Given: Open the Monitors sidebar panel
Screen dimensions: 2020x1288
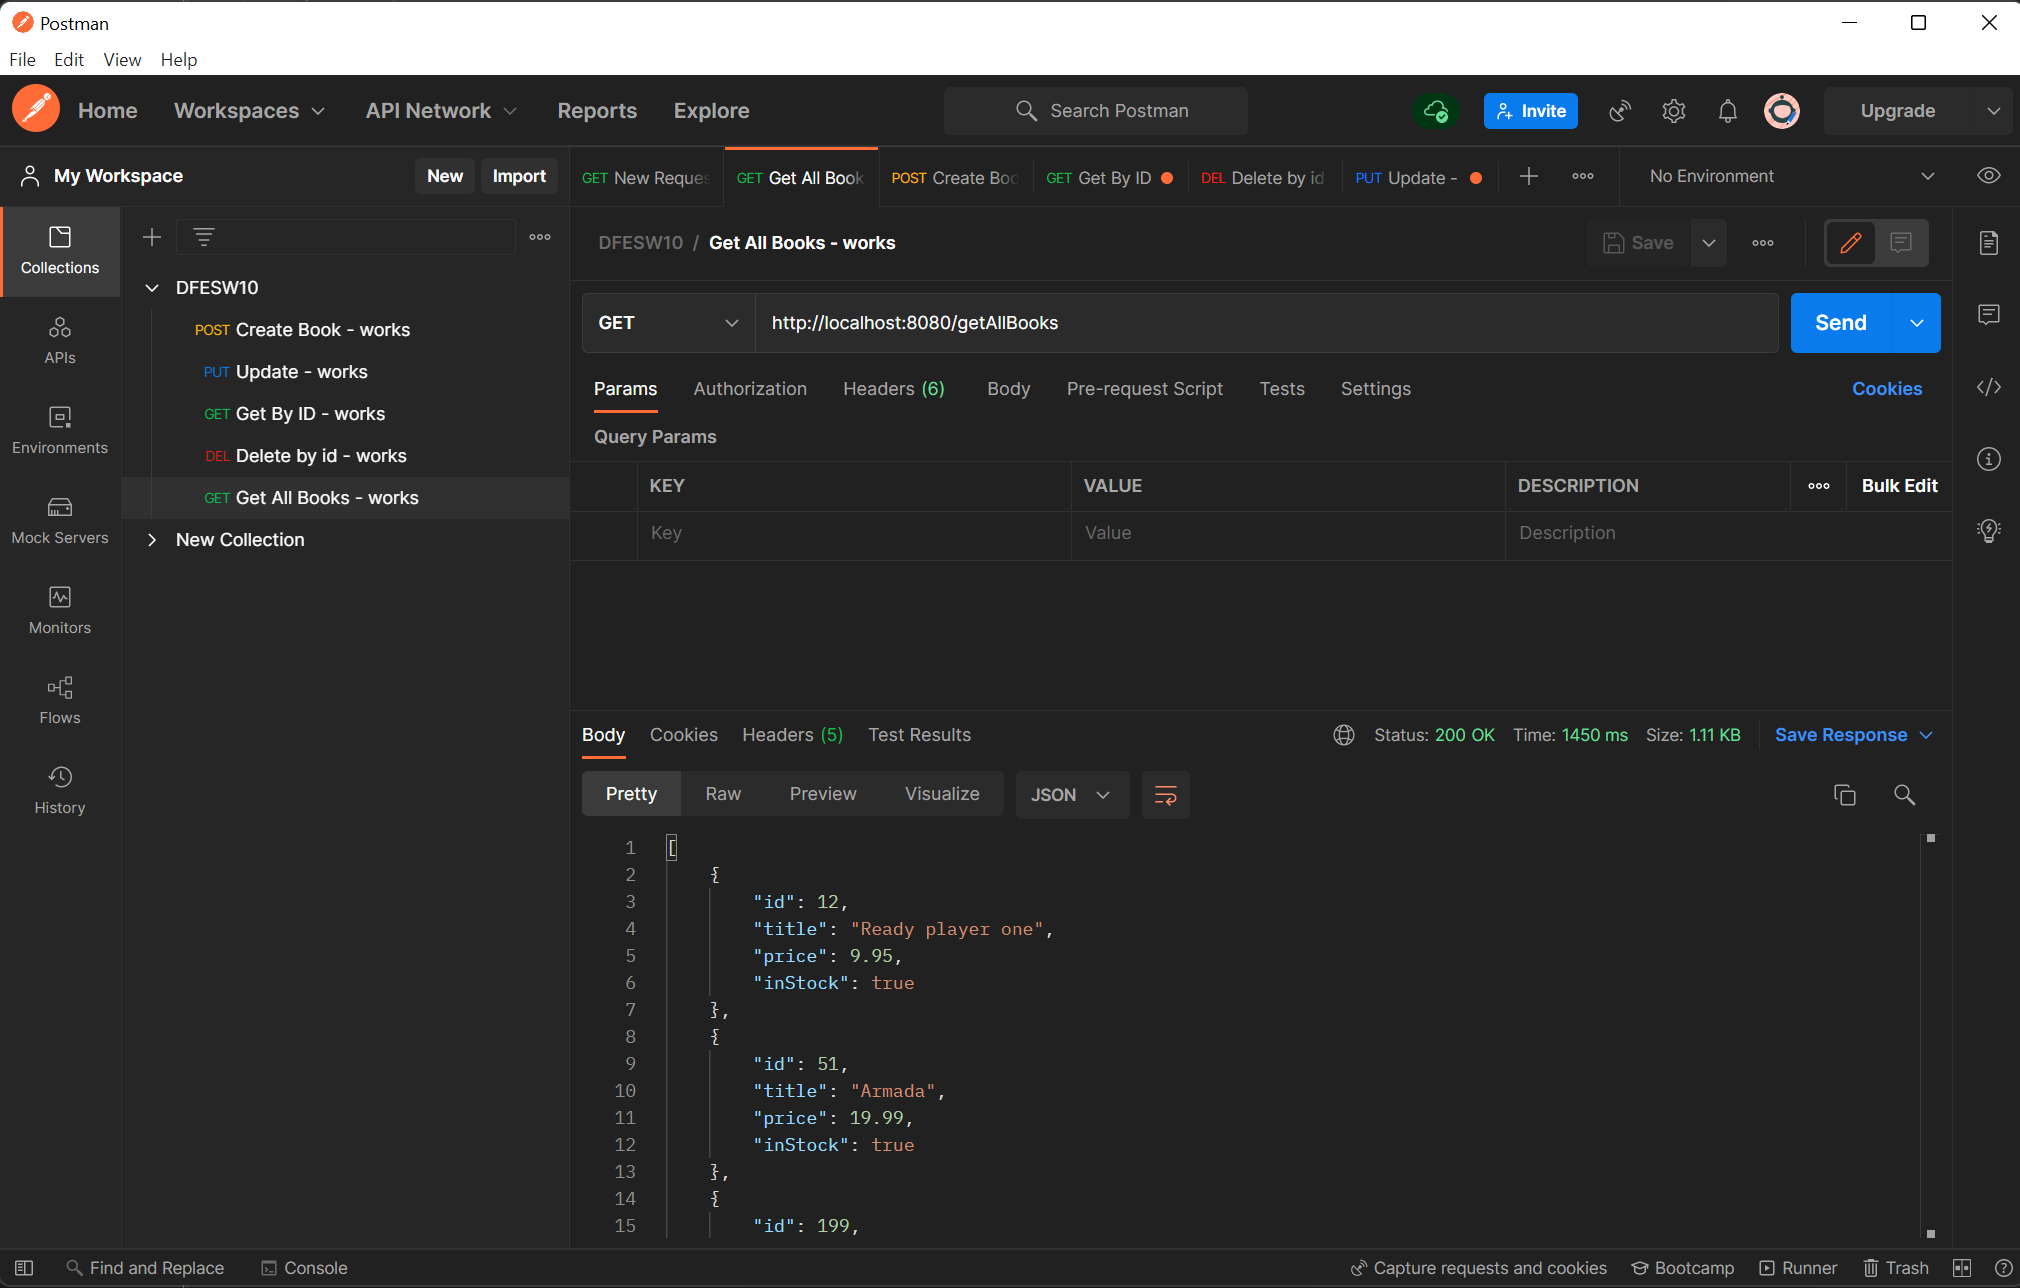Looking at the screenshot, I should [x=60, y=611].
